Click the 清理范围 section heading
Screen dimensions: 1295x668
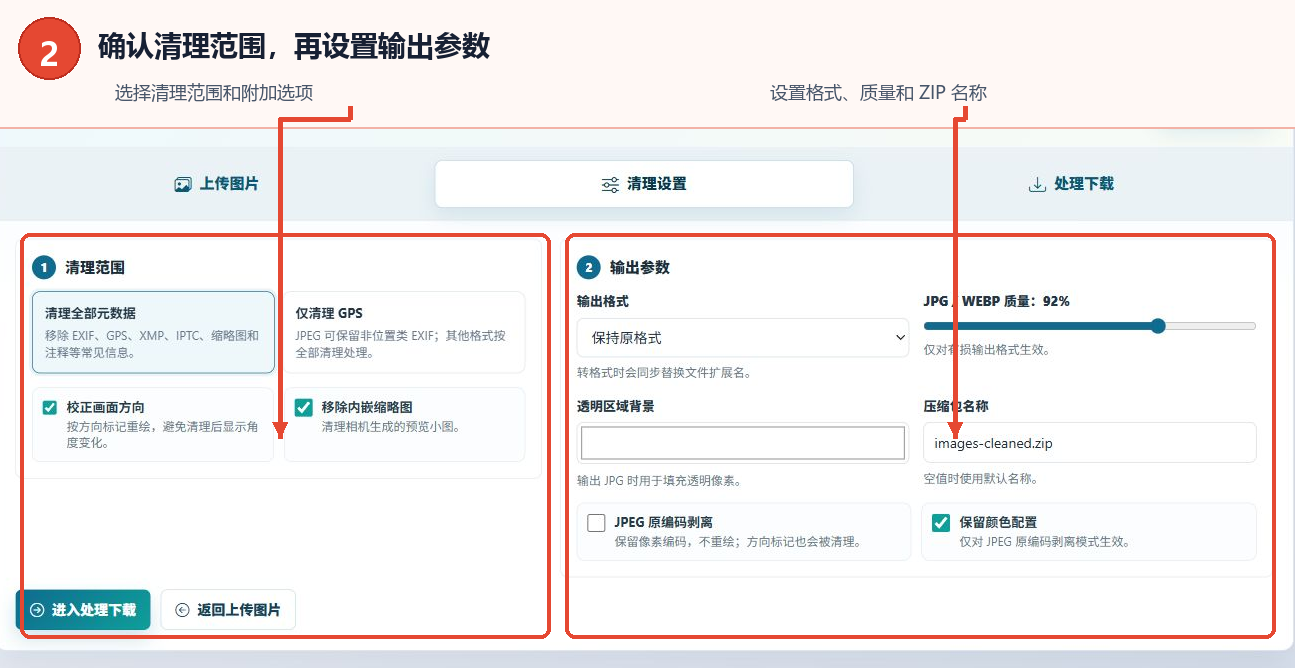[95, 267]
